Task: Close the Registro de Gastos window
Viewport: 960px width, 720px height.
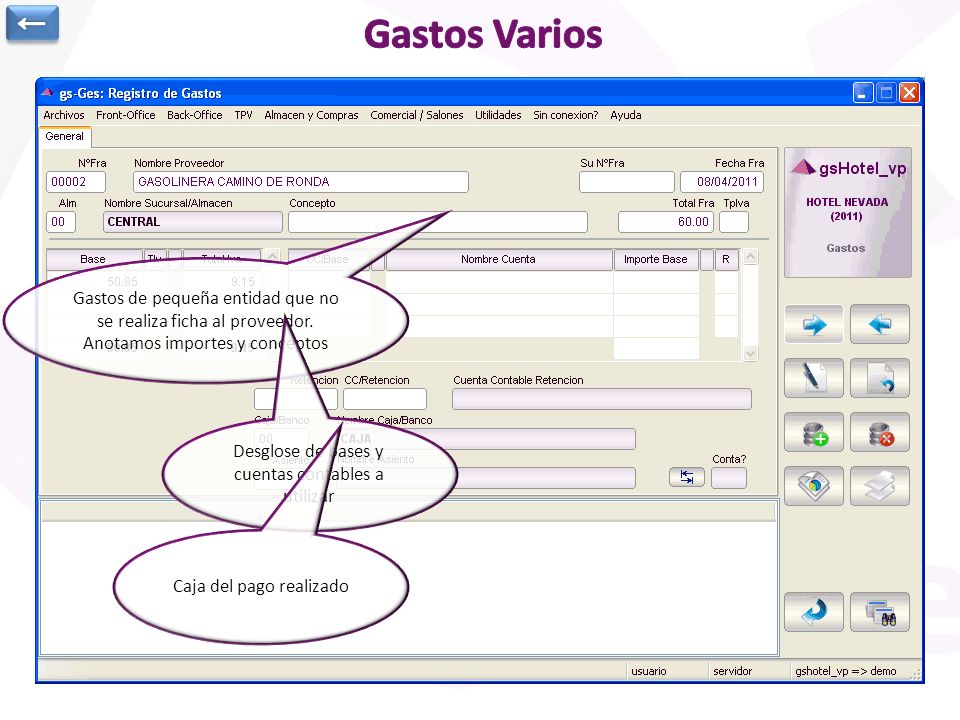Action: coord(909,92)
